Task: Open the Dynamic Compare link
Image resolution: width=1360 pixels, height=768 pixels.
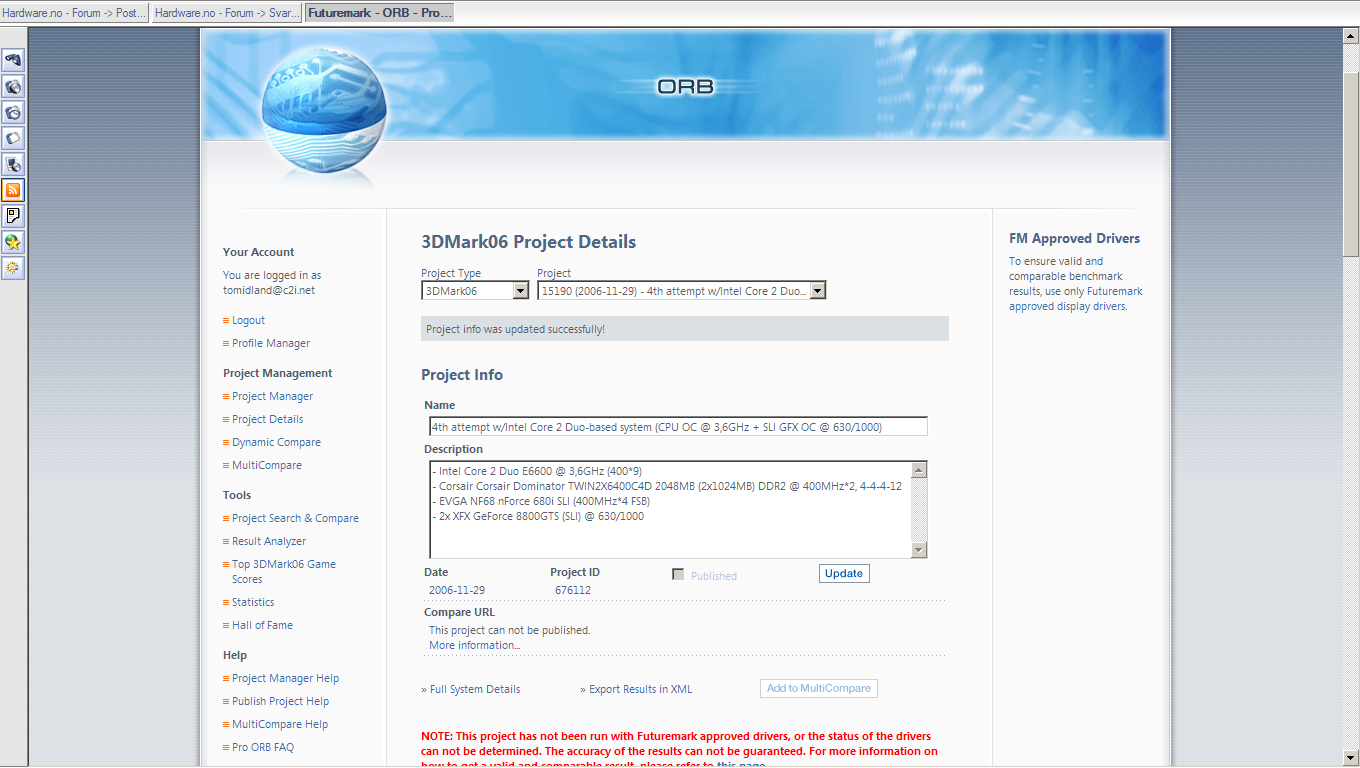Action: (276, 443)
